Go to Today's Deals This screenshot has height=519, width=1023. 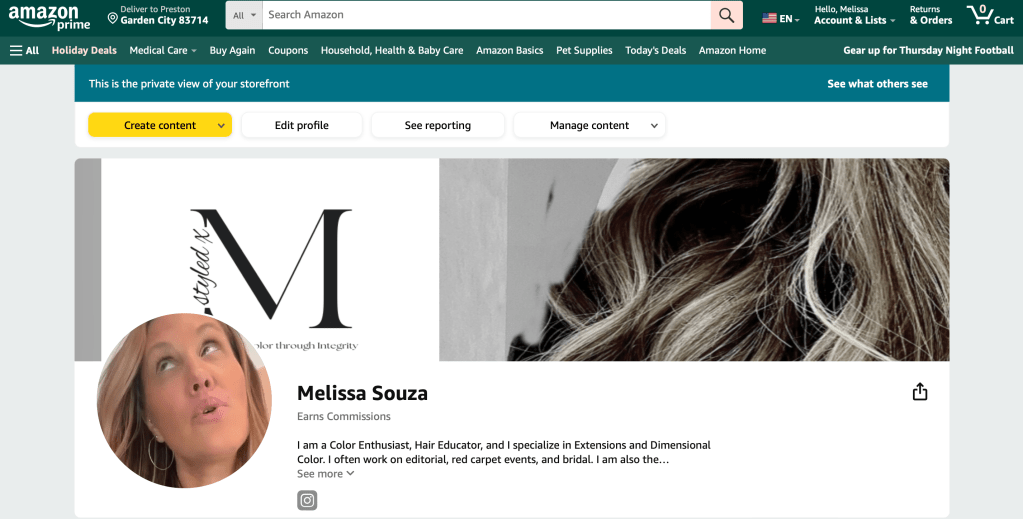[x=655, y=50]
